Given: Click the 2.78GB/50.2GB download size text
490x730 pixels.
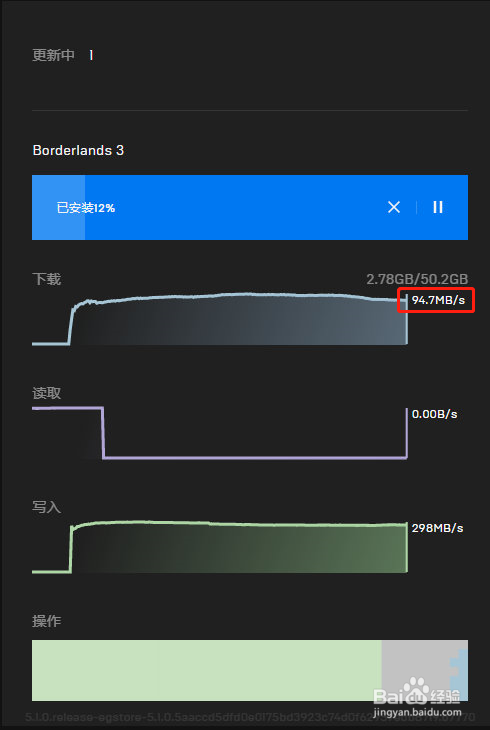Looking at the screenshot, I should [417, 279].
